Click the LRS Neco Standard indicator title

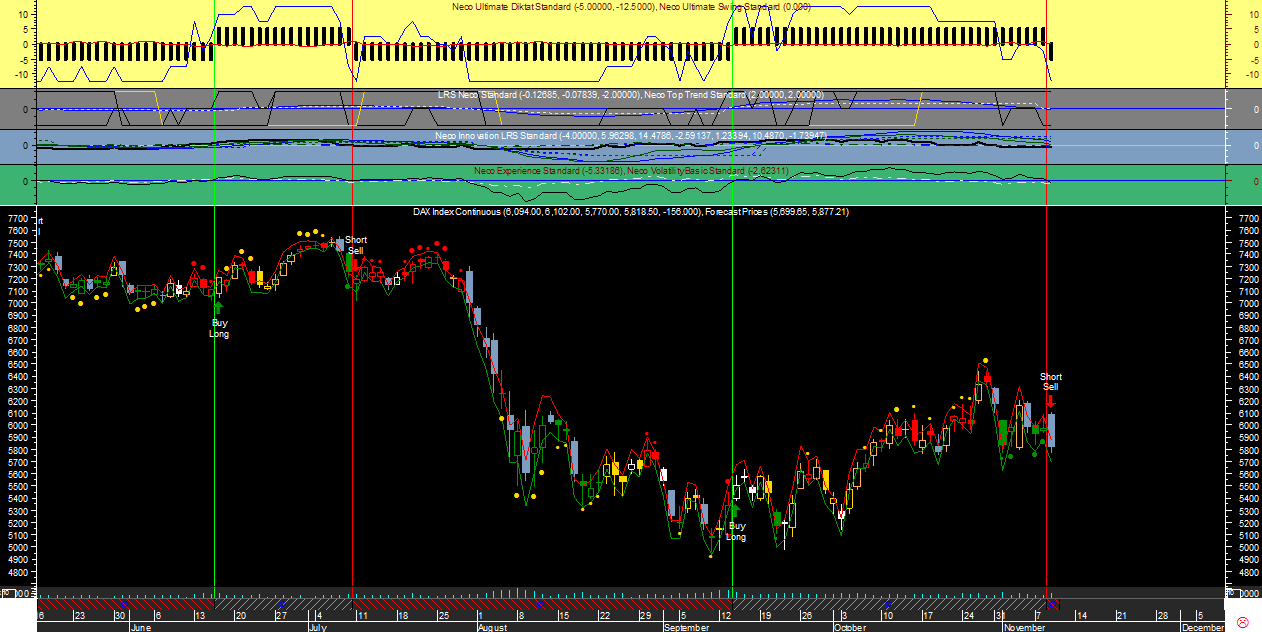click(x=630, y=94)
